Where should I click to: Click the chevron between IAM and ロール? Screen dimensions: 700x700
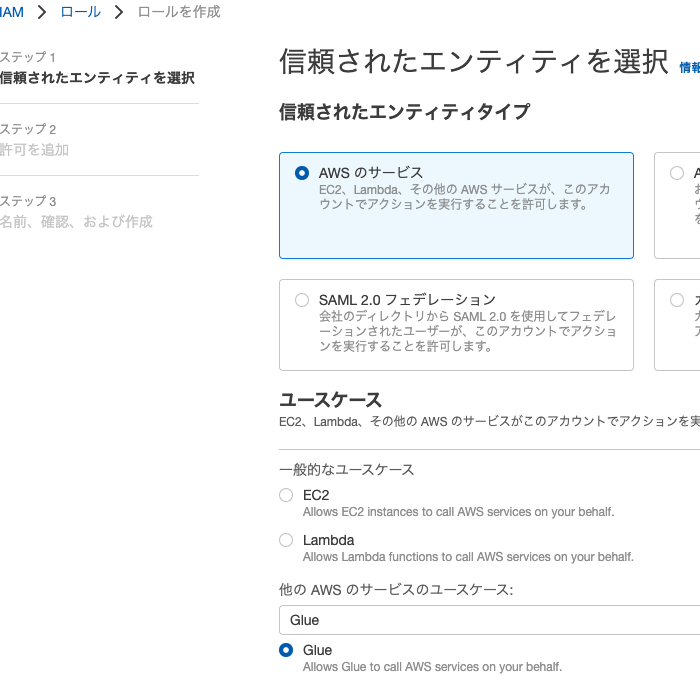click(42, 12)
